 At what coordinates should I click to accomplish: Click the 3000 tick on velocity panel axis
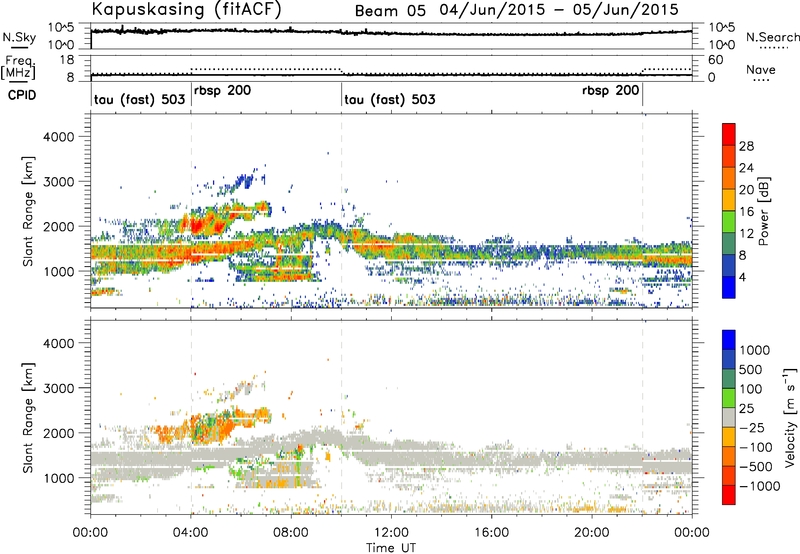click(59, 388)
